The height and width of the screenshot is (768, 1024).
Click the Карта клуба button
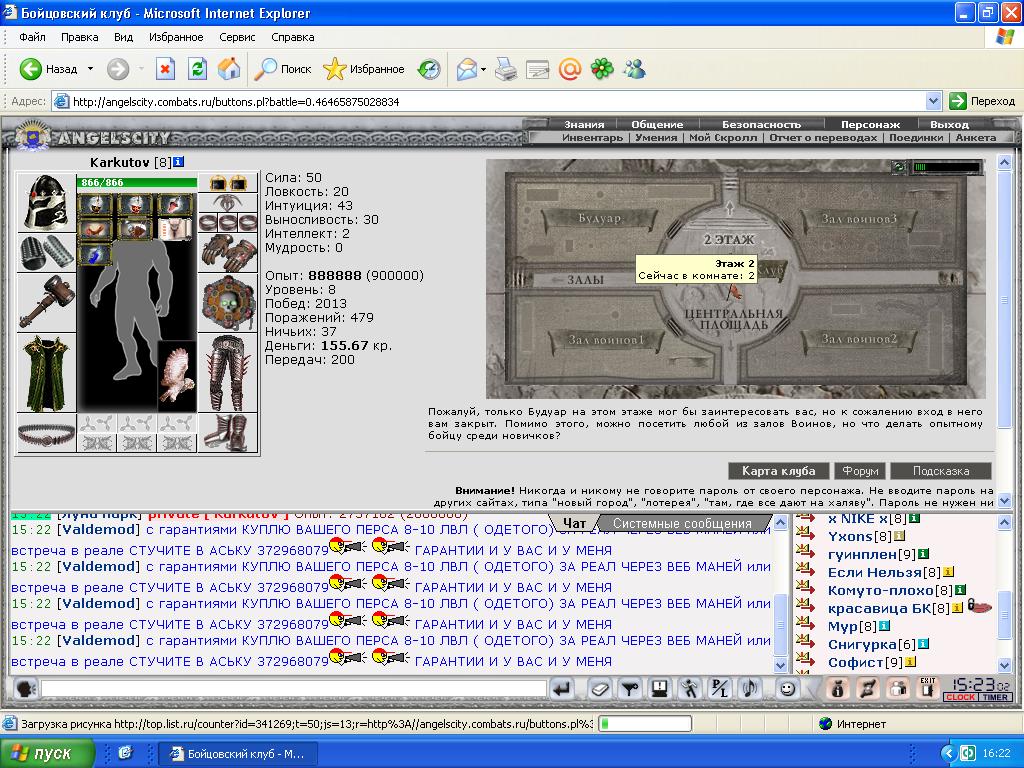778,471
